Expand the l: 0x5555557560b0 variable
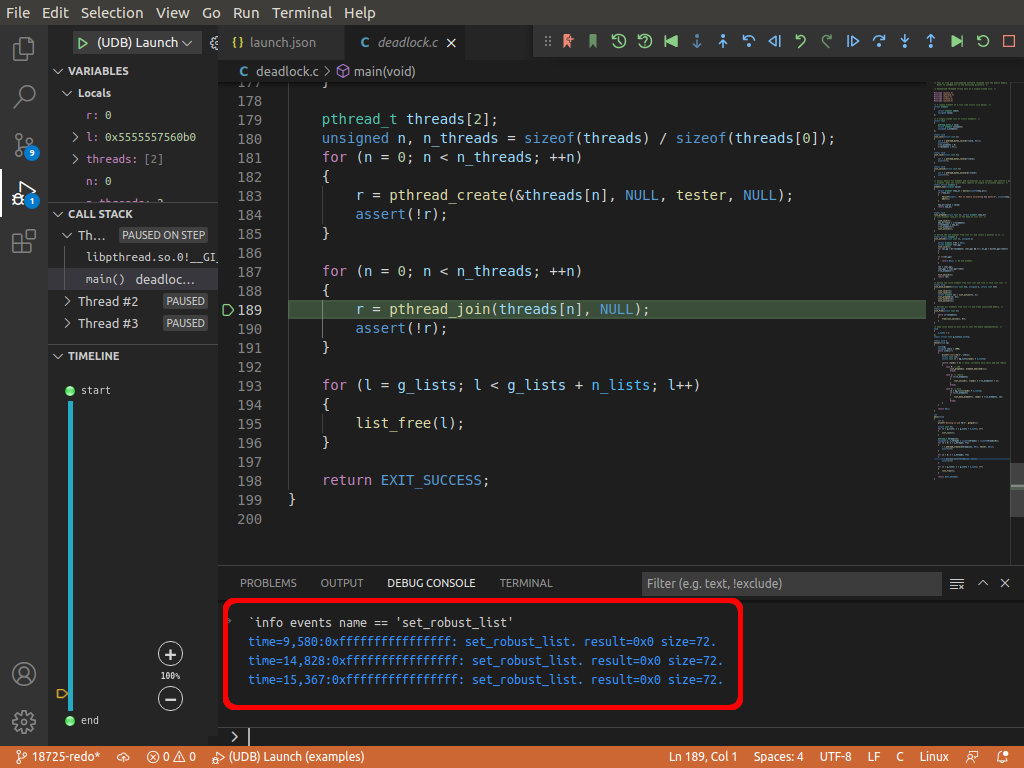 point(75,137)
